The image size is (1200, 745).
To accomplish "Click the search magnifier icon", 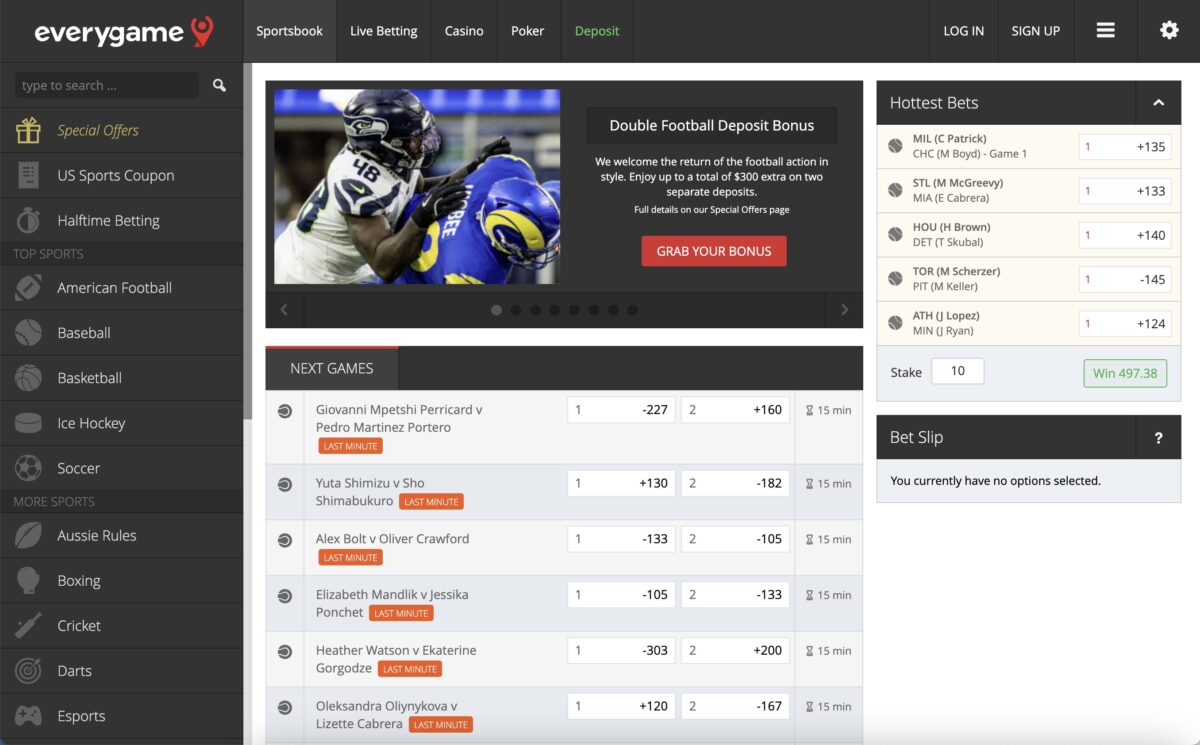I will 219,86.
